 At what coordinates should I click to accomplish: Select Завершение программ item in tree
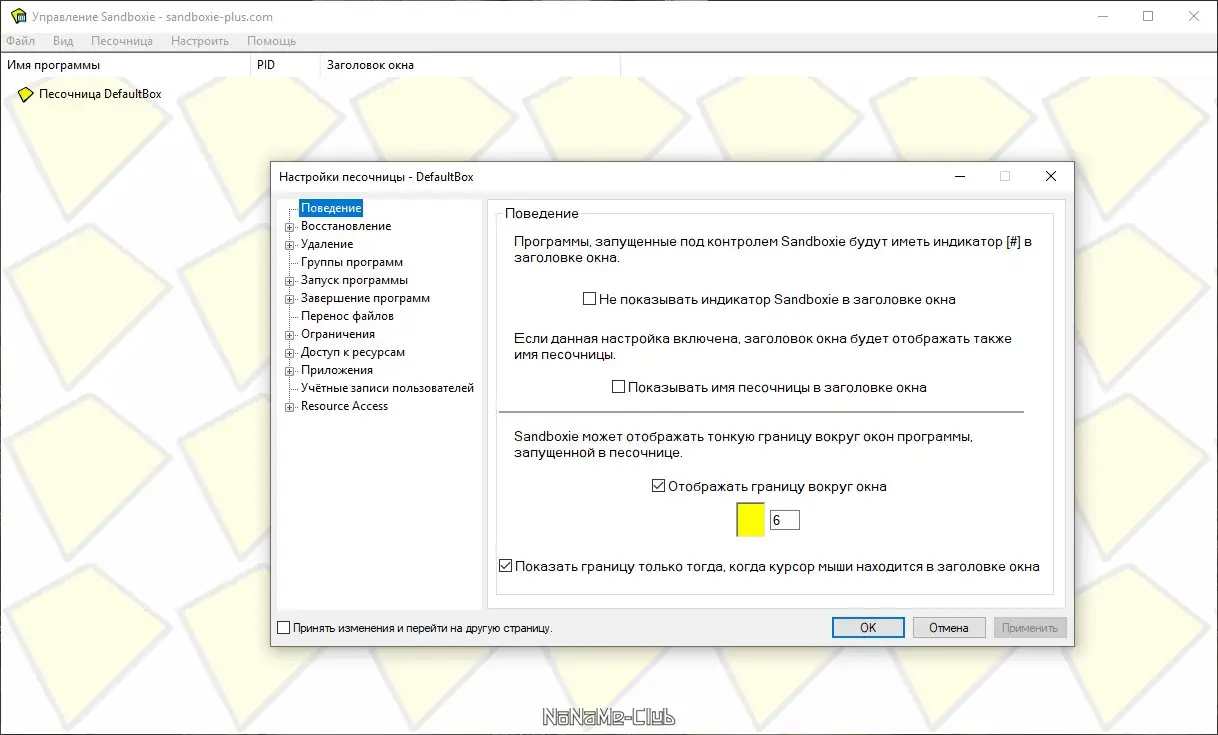(365, 298)
